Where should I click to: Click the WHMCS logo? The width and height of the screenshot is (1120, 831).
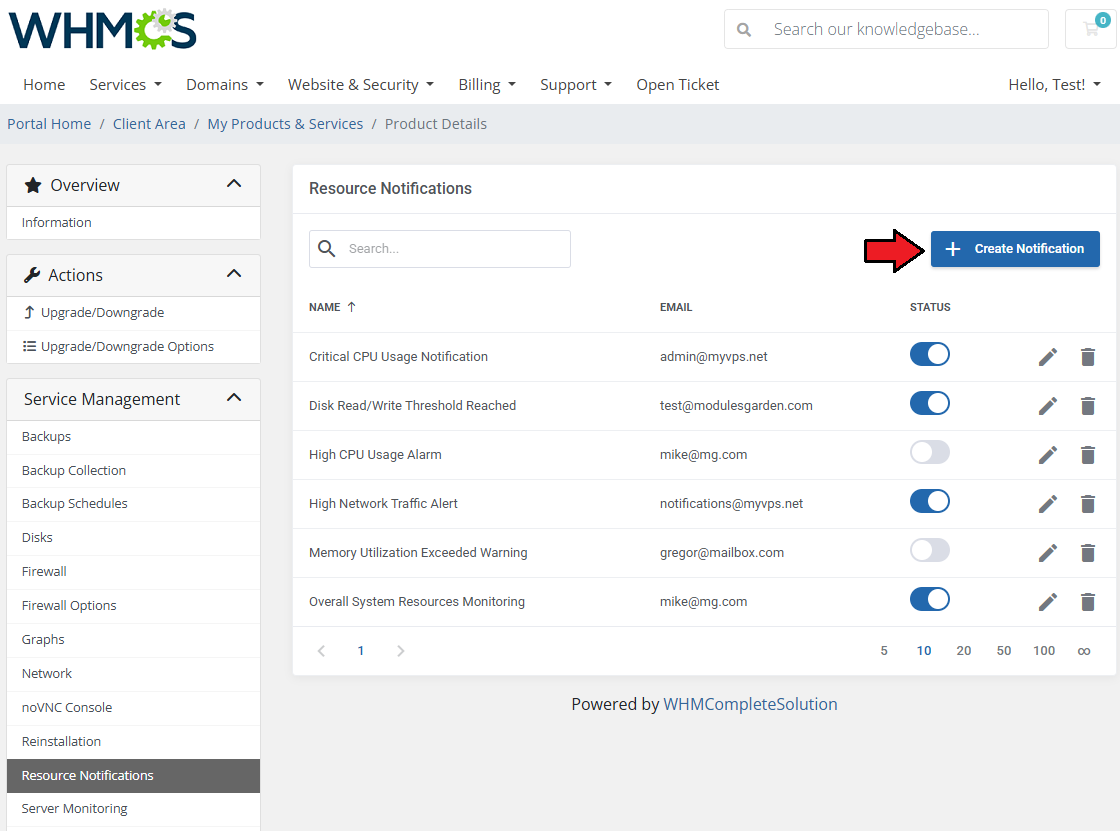click(102, 30)
